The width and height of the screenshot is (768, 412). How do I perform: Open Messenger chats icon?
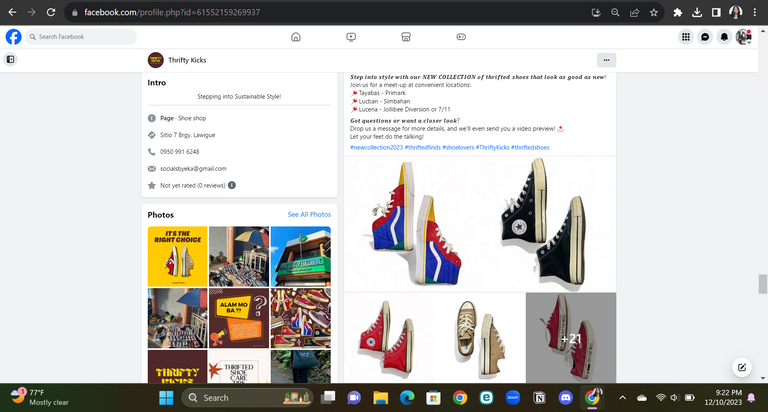[x=705, y=37]
